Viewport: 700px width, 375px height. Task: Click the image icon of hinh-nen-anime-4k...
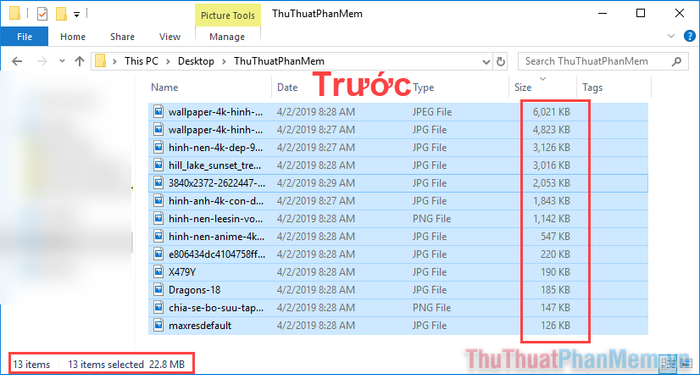[158, 236]
